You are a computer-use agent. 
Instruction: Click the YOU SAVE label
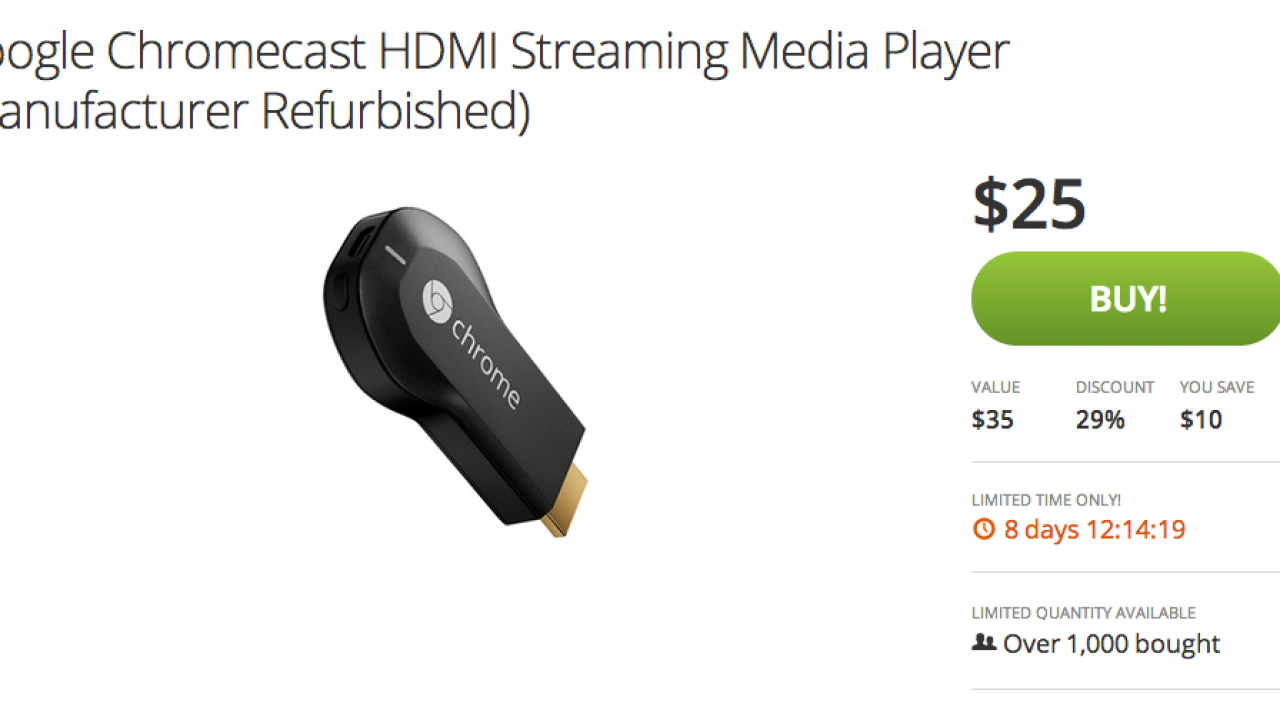click(1217, 387)
